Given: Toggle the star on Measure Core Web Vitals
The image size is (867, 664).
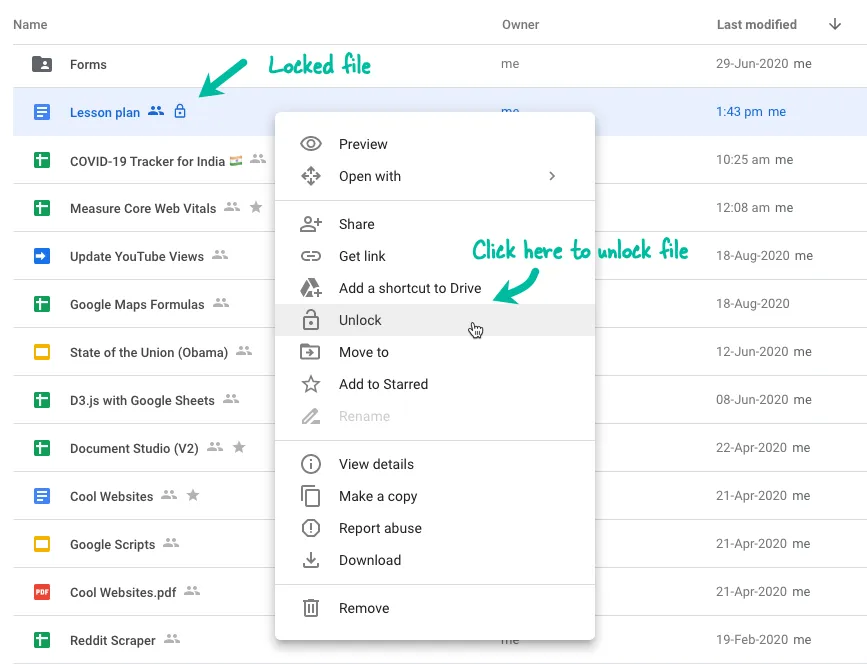Looking at the screenshot, I should tap(257, 208).
